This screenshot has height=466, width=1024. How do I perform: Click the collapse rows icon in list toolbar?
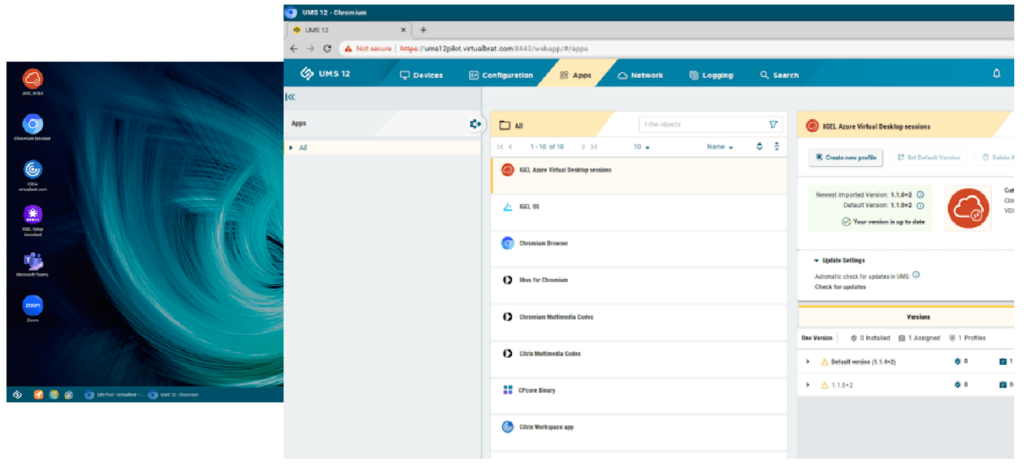click(777, 146)
